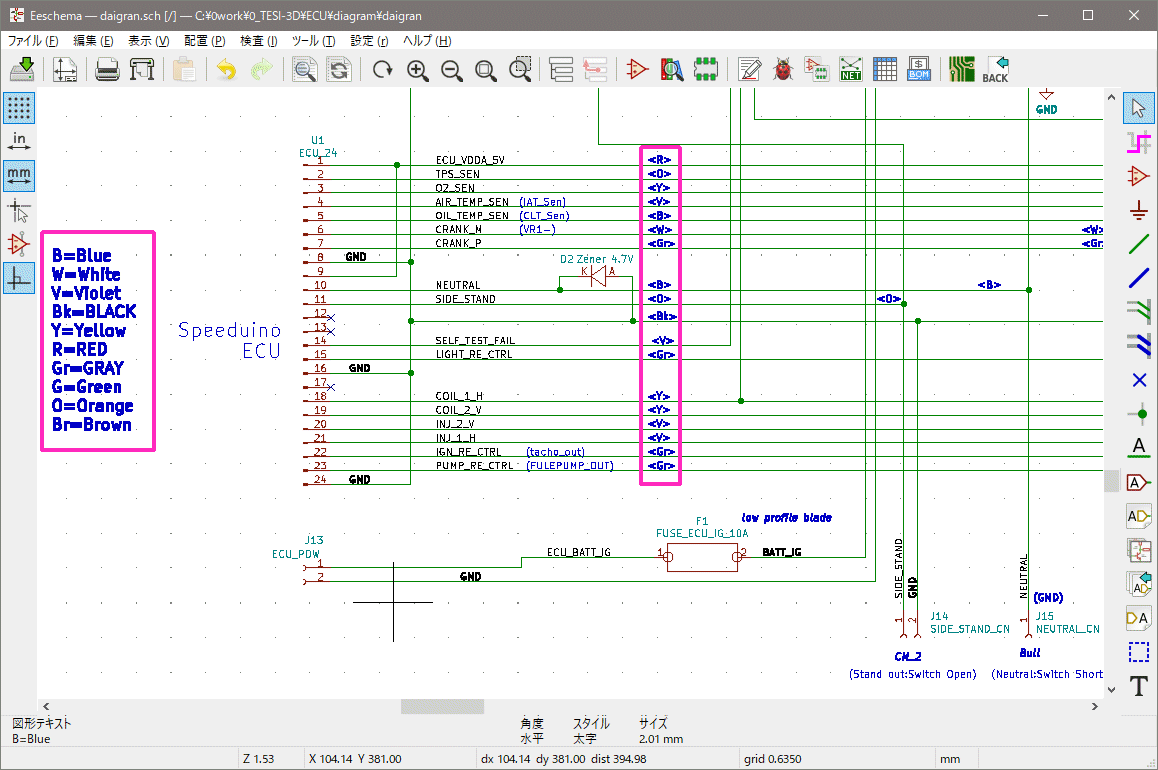
Task: Click the BACK import footprint icon
Action: [996, 69]
